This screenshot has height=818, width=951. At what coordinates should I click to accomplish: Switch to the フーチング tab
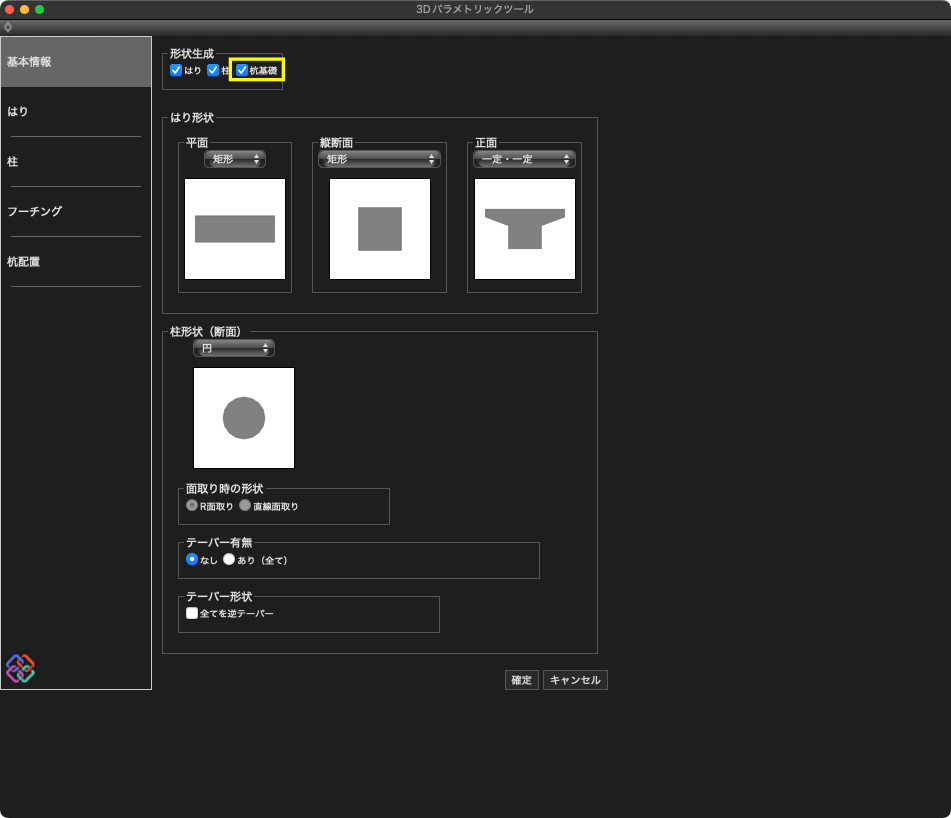click(35, 212)
